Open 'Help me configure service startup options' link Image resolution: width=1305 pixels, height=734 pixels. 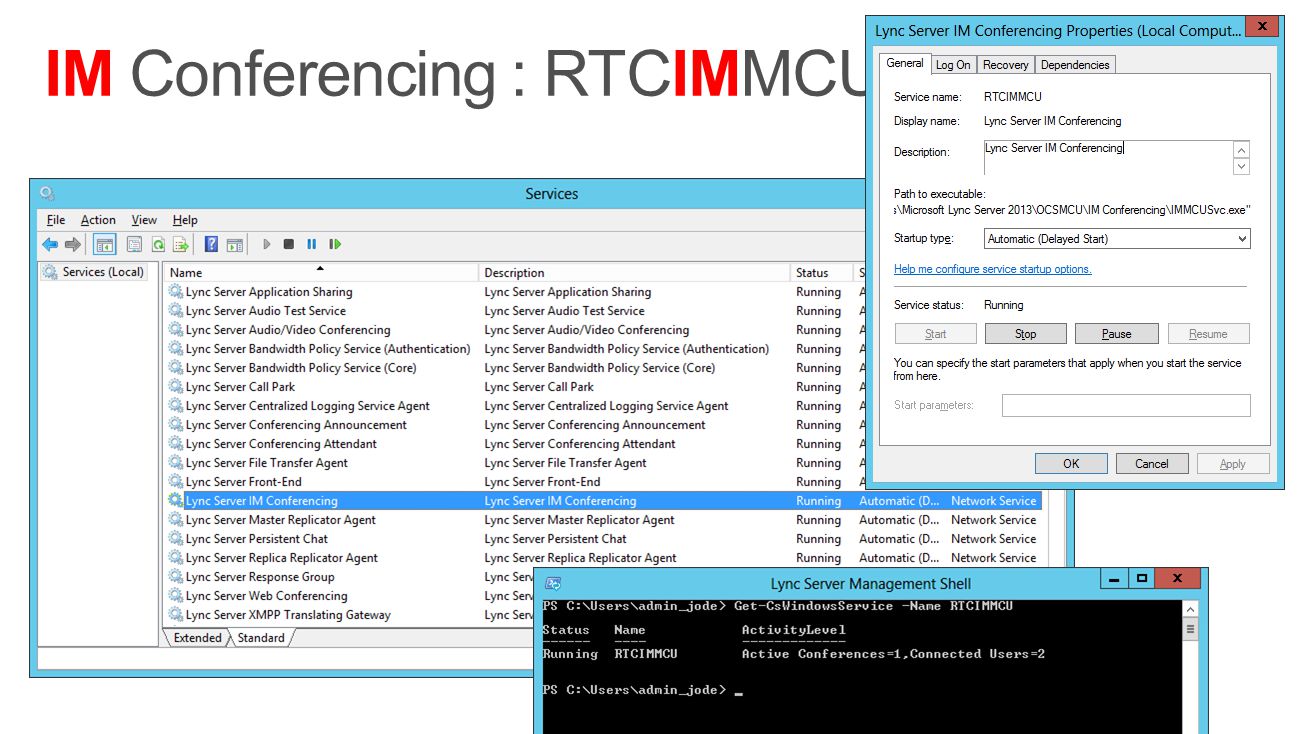click(993, 270)
